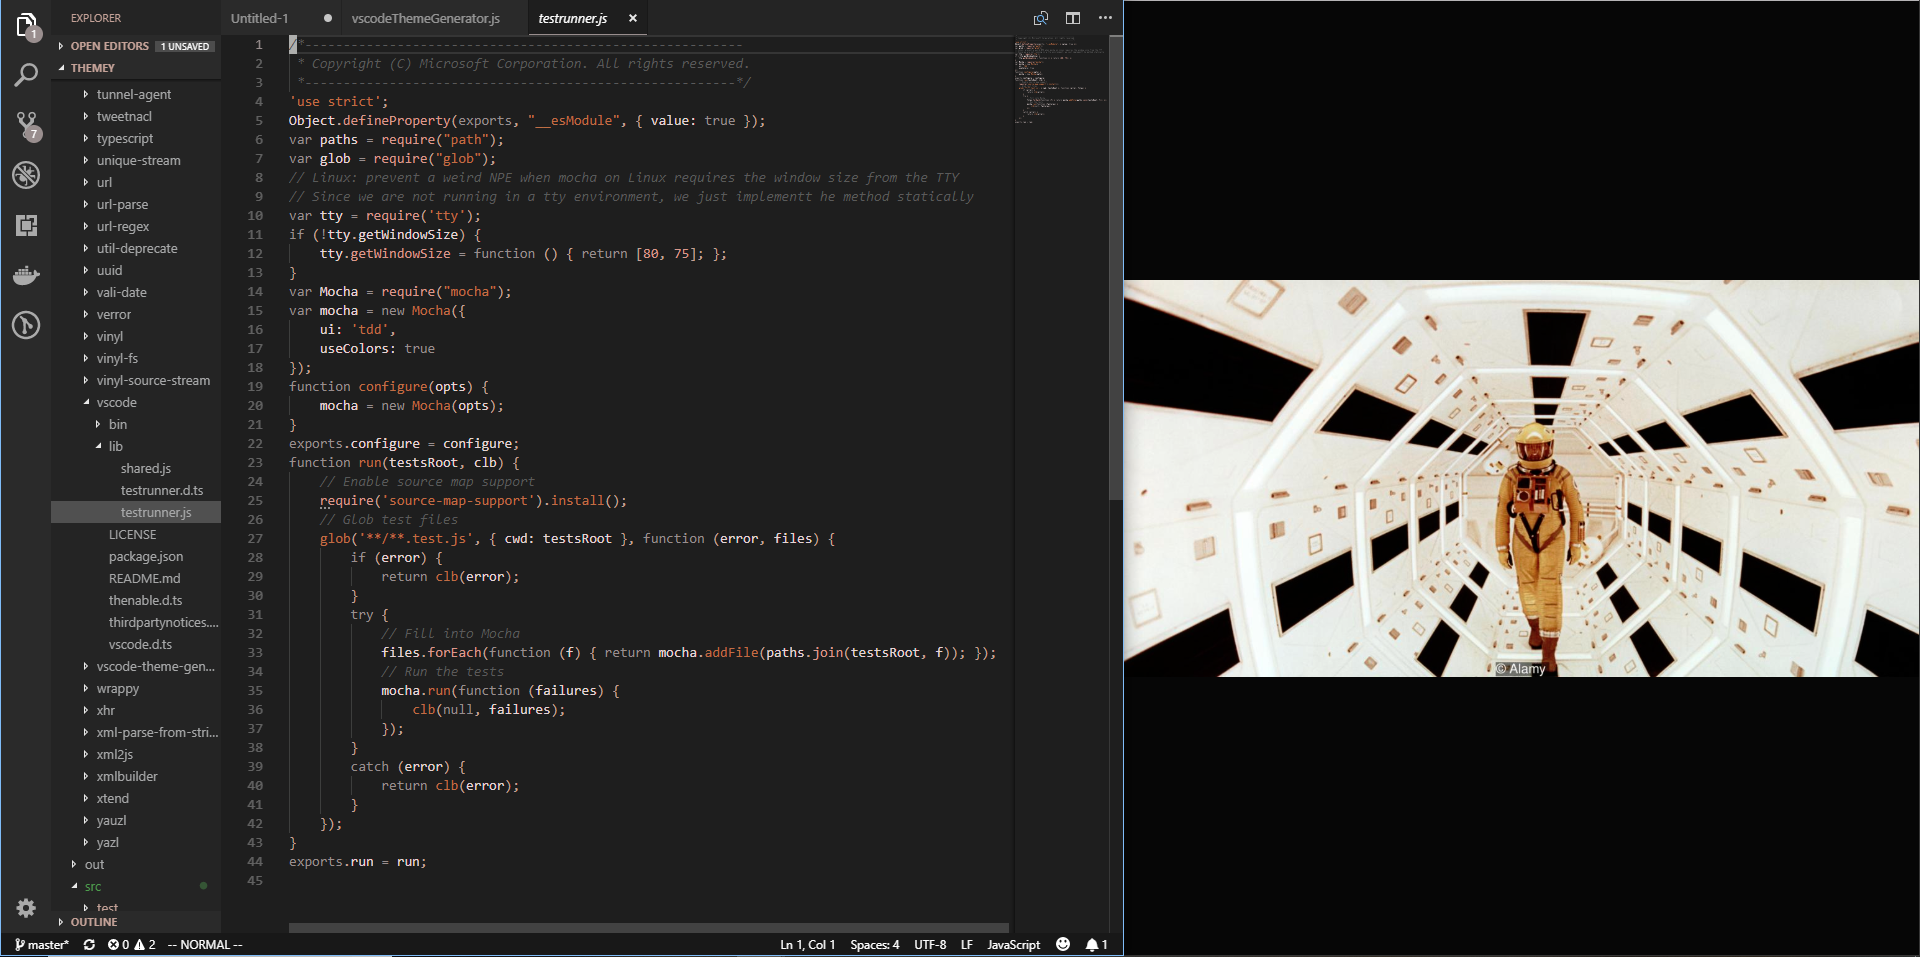Change language mode via JavaScript
Screen dimensions: 1920x957
(x=1014, y=945)
